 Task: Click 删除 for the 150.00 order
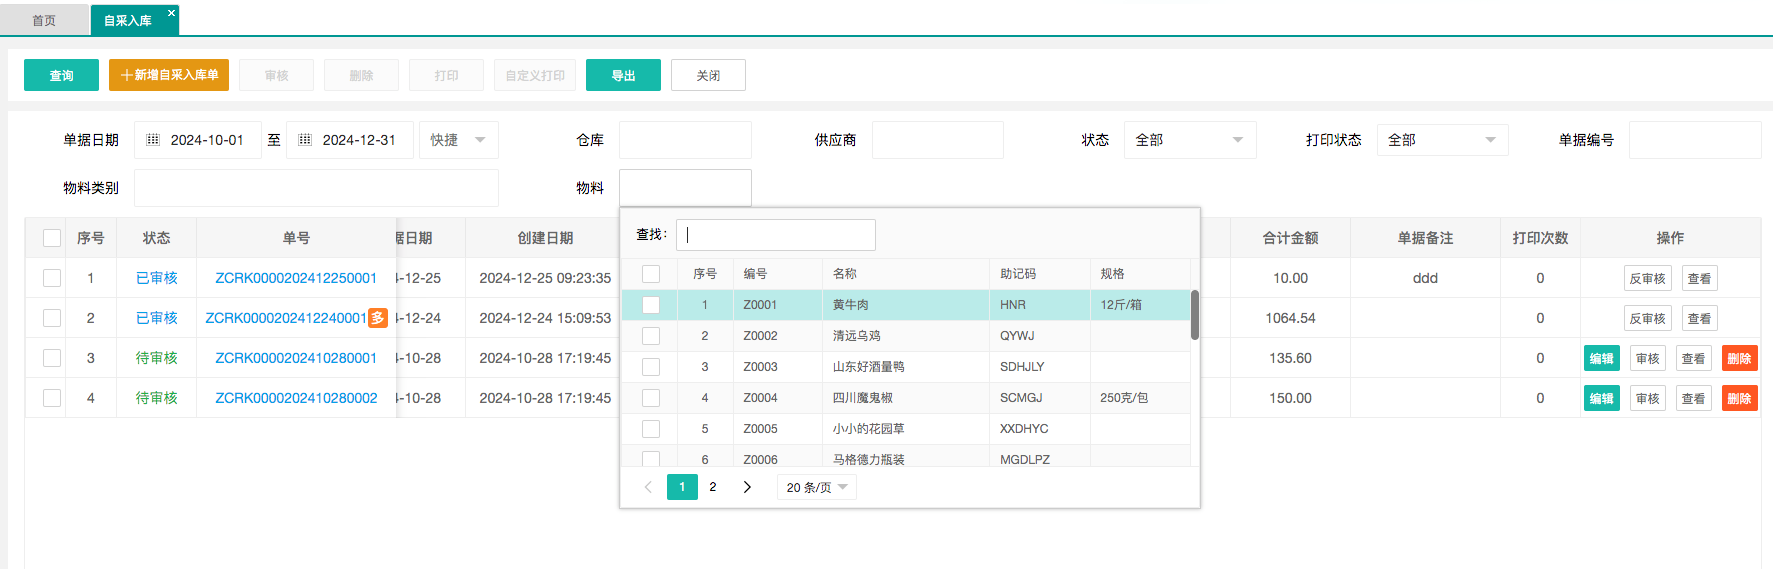pos(1740,399)
